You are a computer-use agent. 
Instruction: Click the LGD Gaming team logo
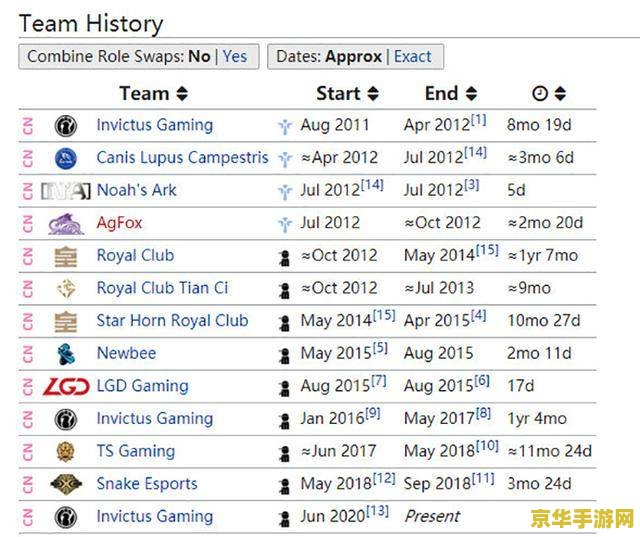coord(66,387)
